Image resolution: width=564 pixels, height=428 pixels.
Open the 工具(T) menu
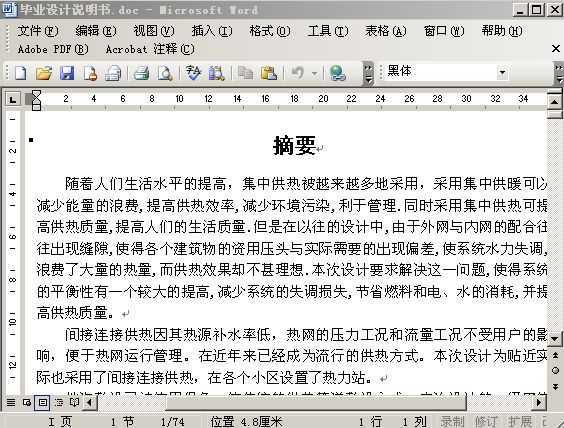click(x=328, y=31)
